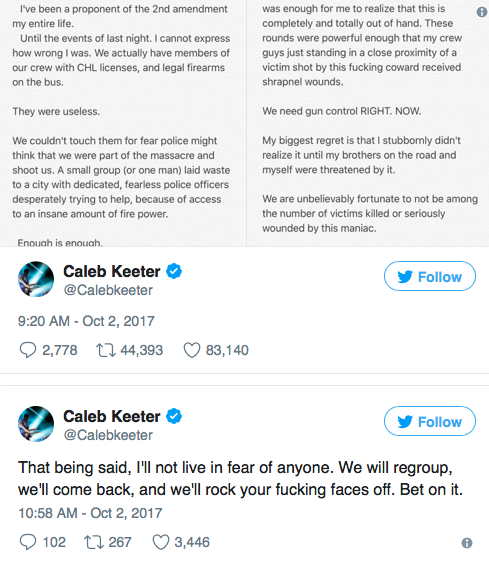This screenshot has width=489, height=563.
Task: Open the 9:20 AM - Oct 2, 2017 timestamp
Action: [86, 321]
